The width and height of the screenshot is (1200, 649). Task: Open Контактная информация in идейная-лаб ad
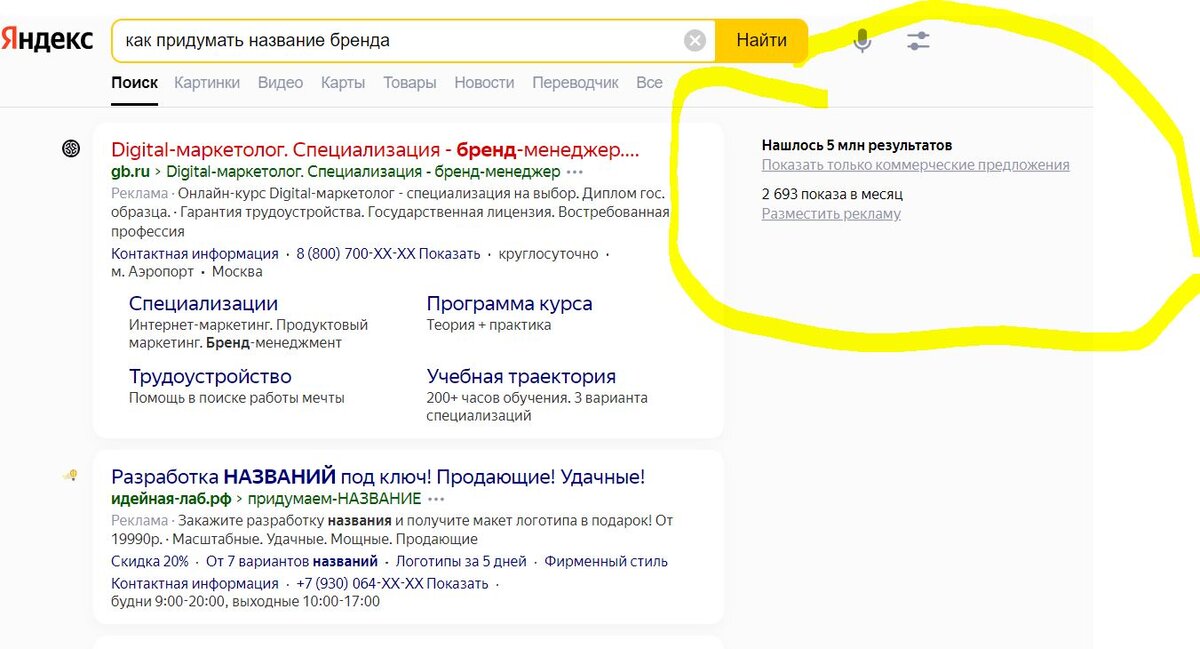coord(195,583)
